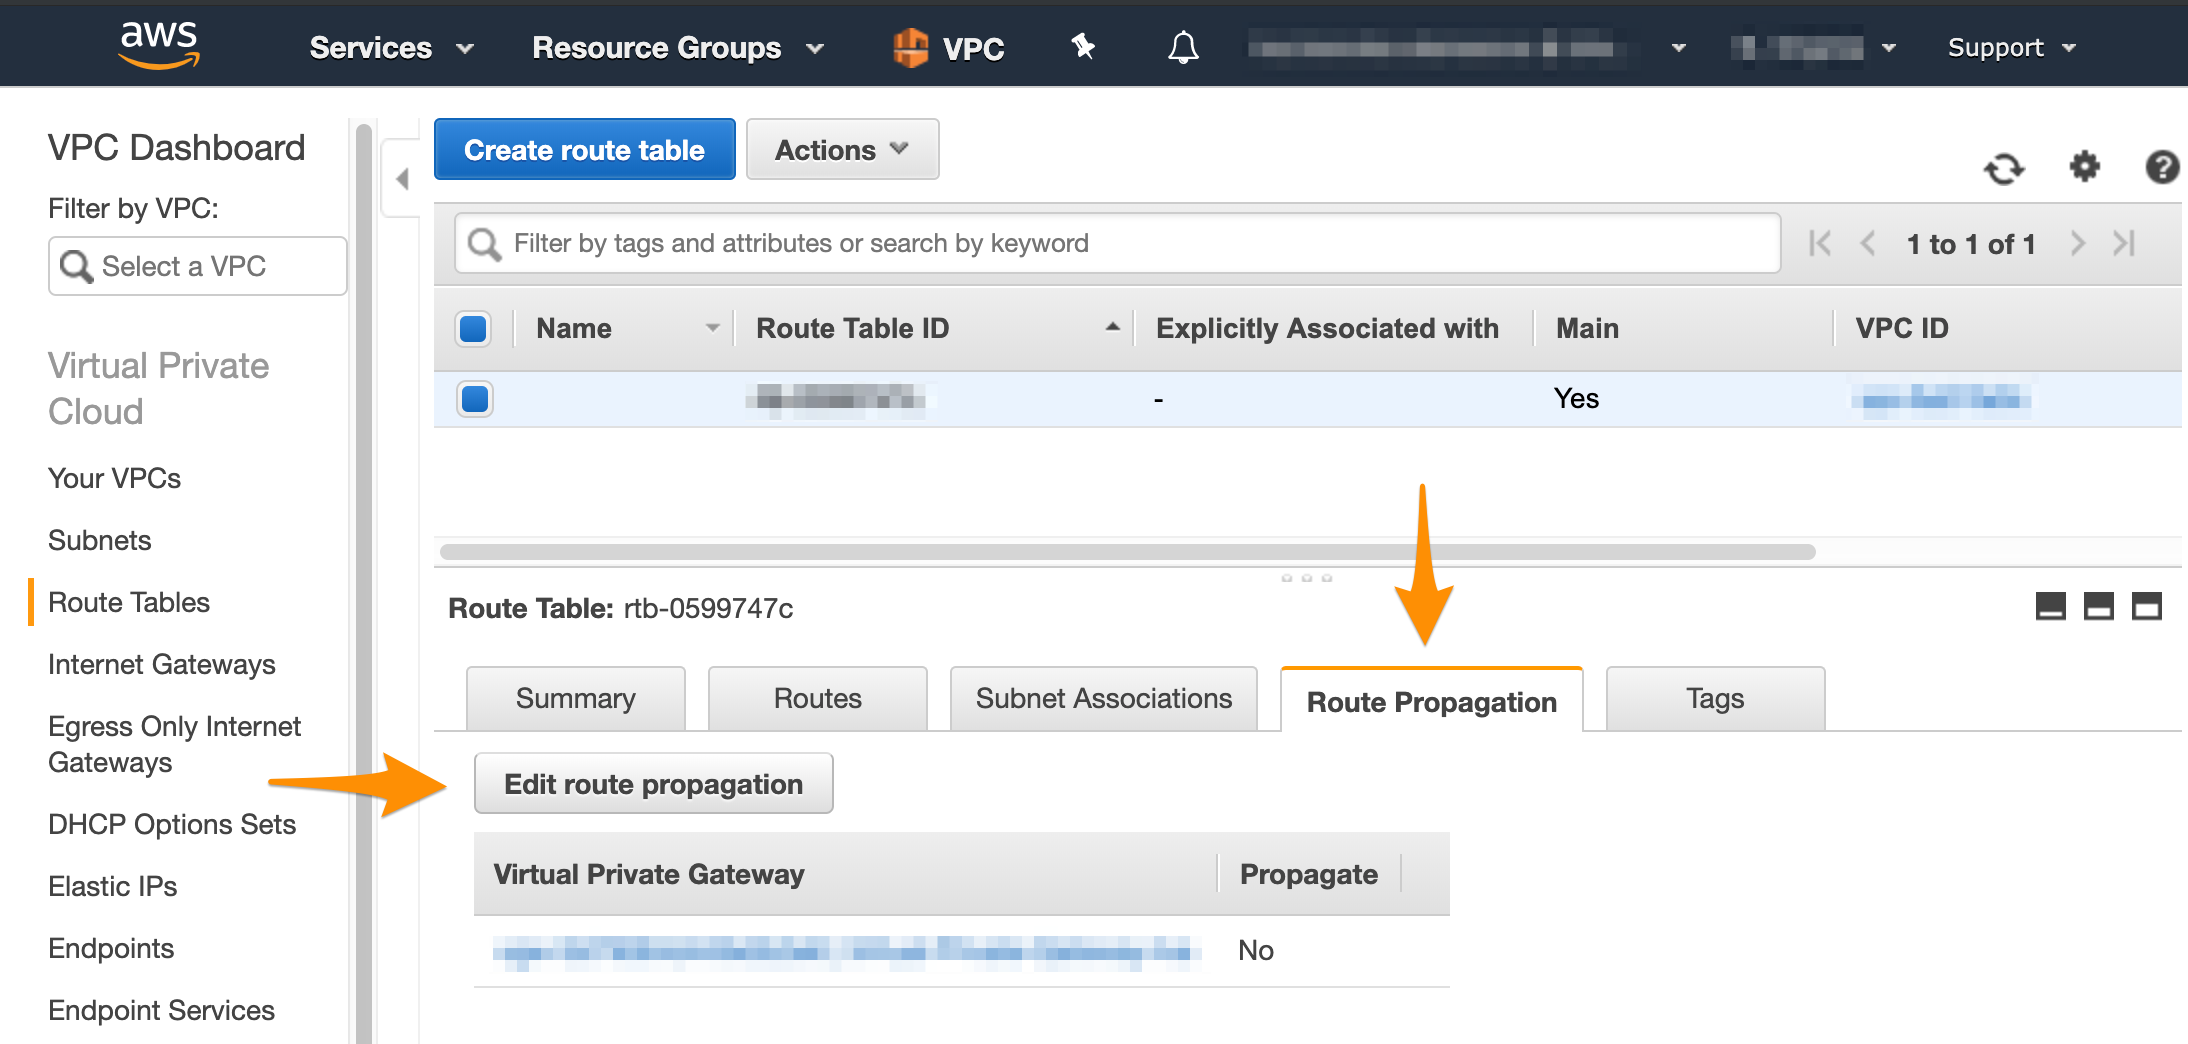Open the Subnet Associations tab

(1103, 698)
